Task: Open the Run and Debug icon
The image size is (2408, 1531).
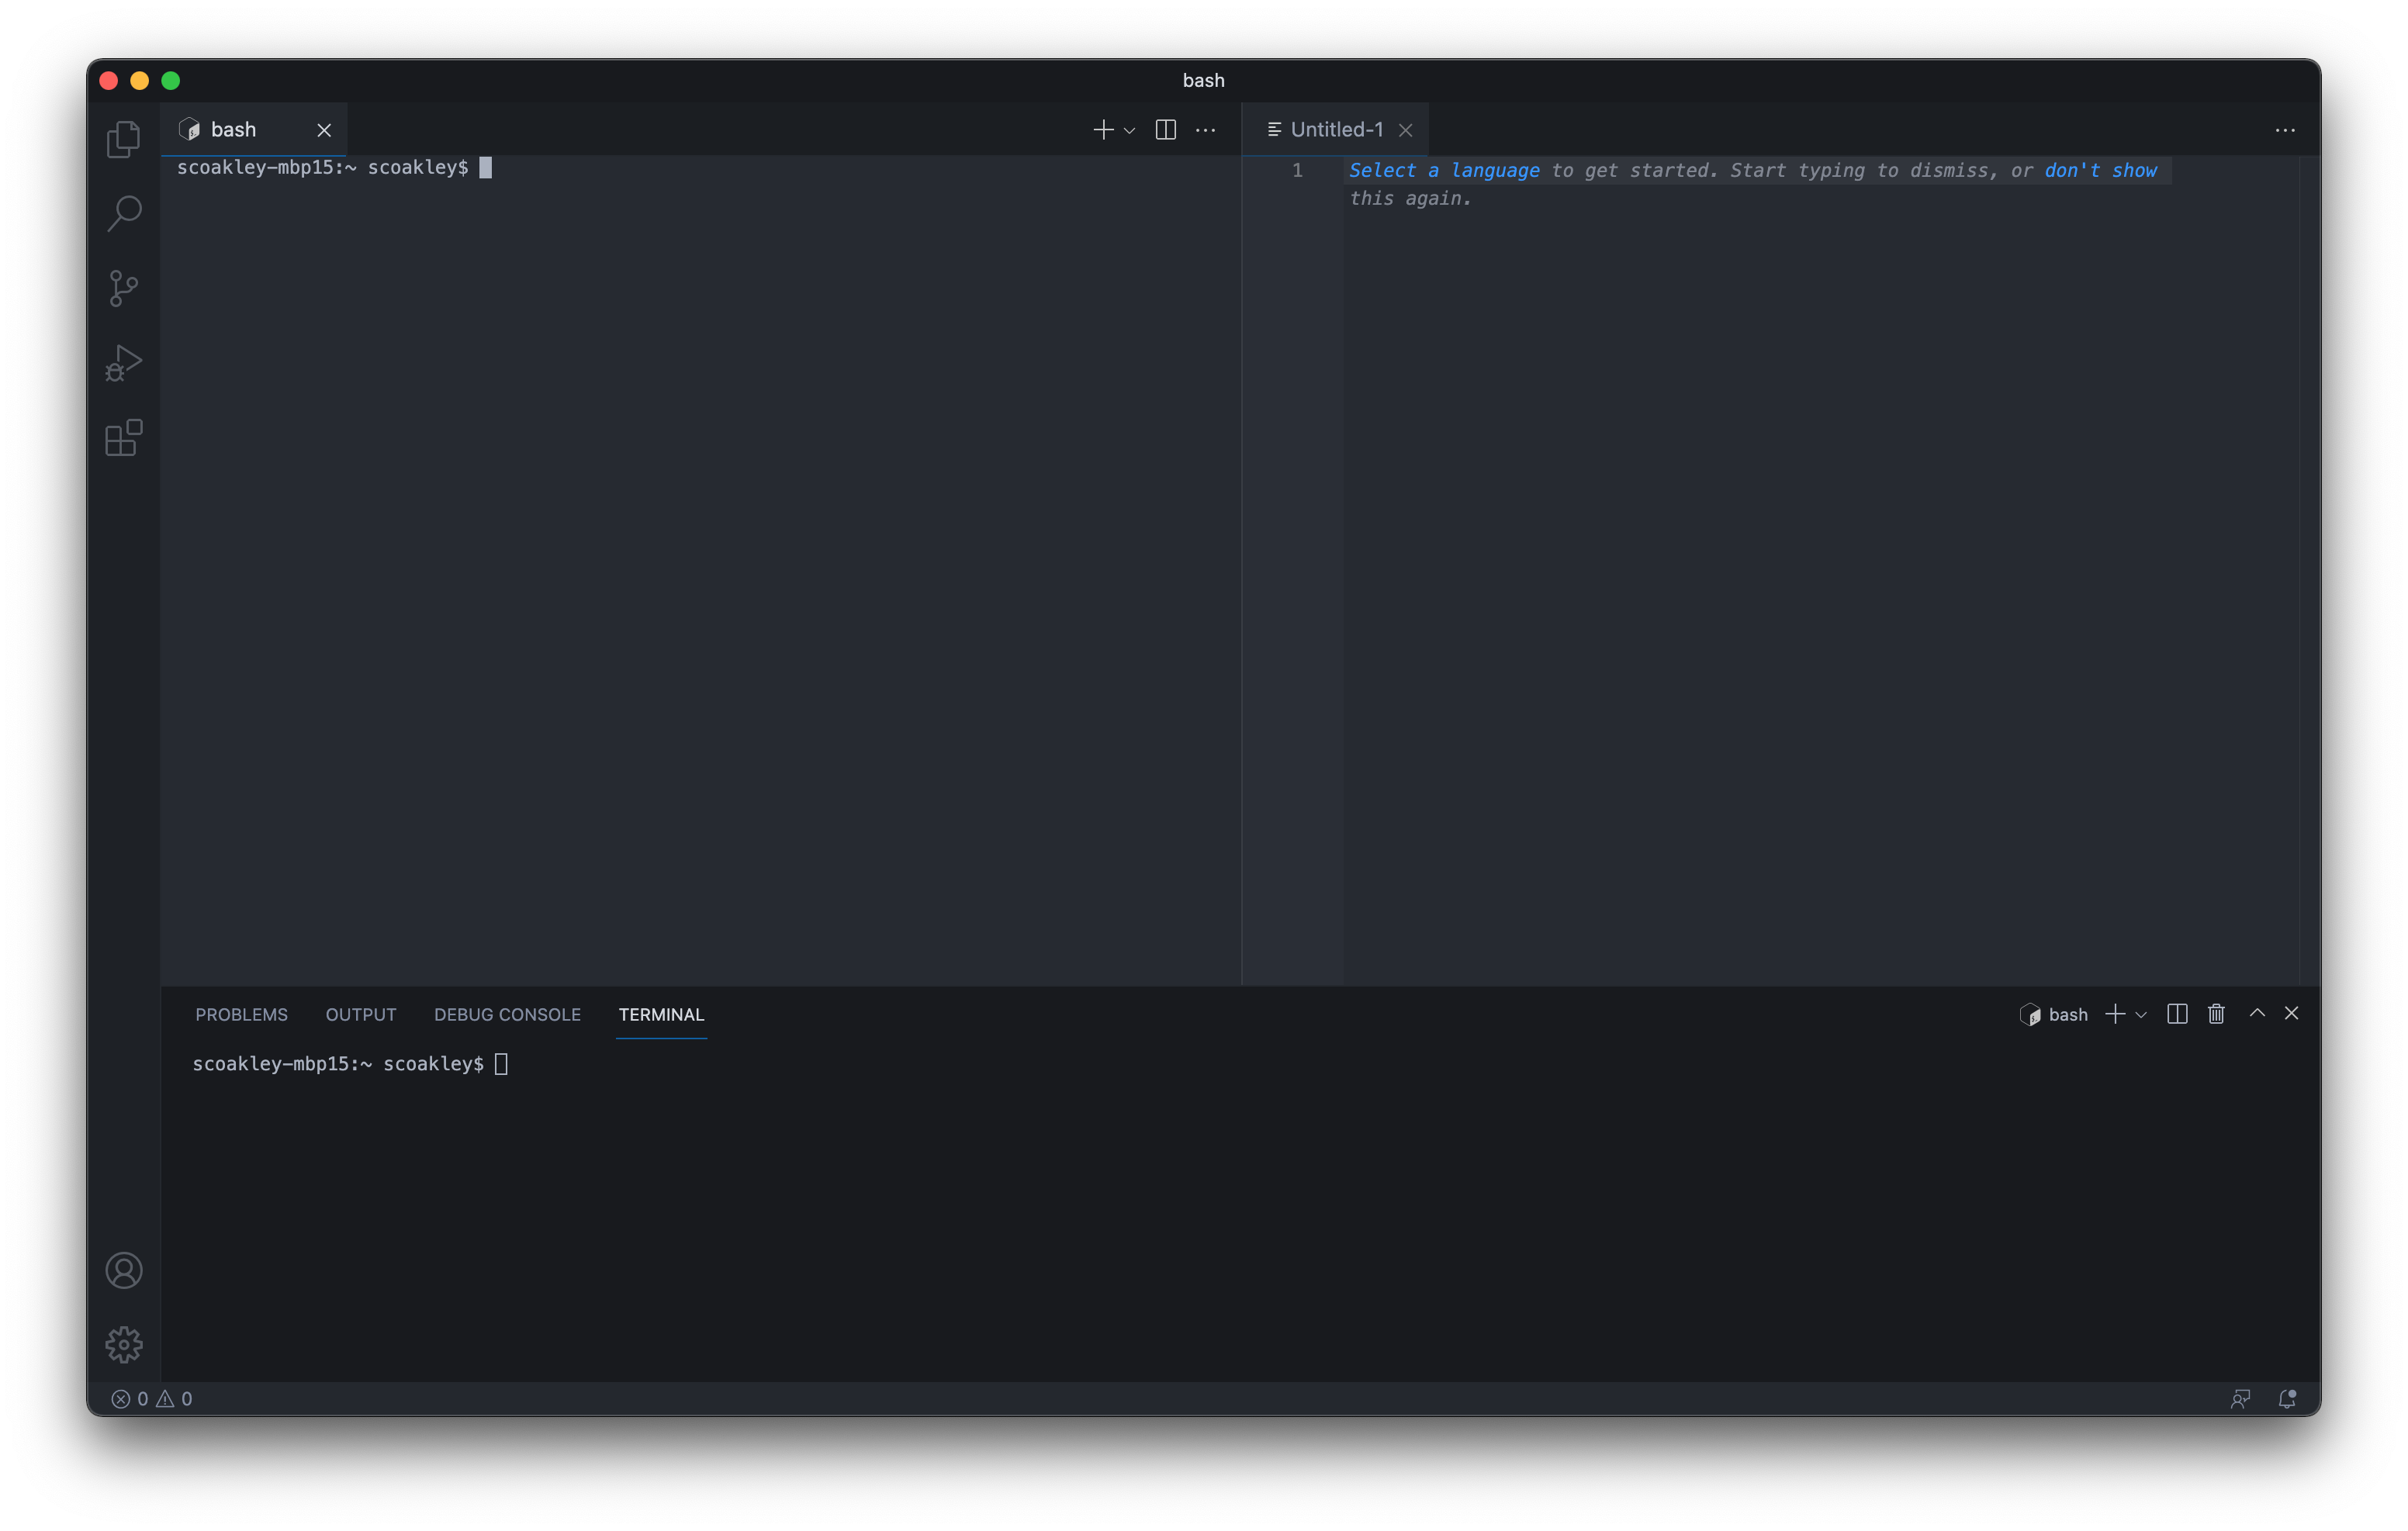Action: tap(123, 362)
